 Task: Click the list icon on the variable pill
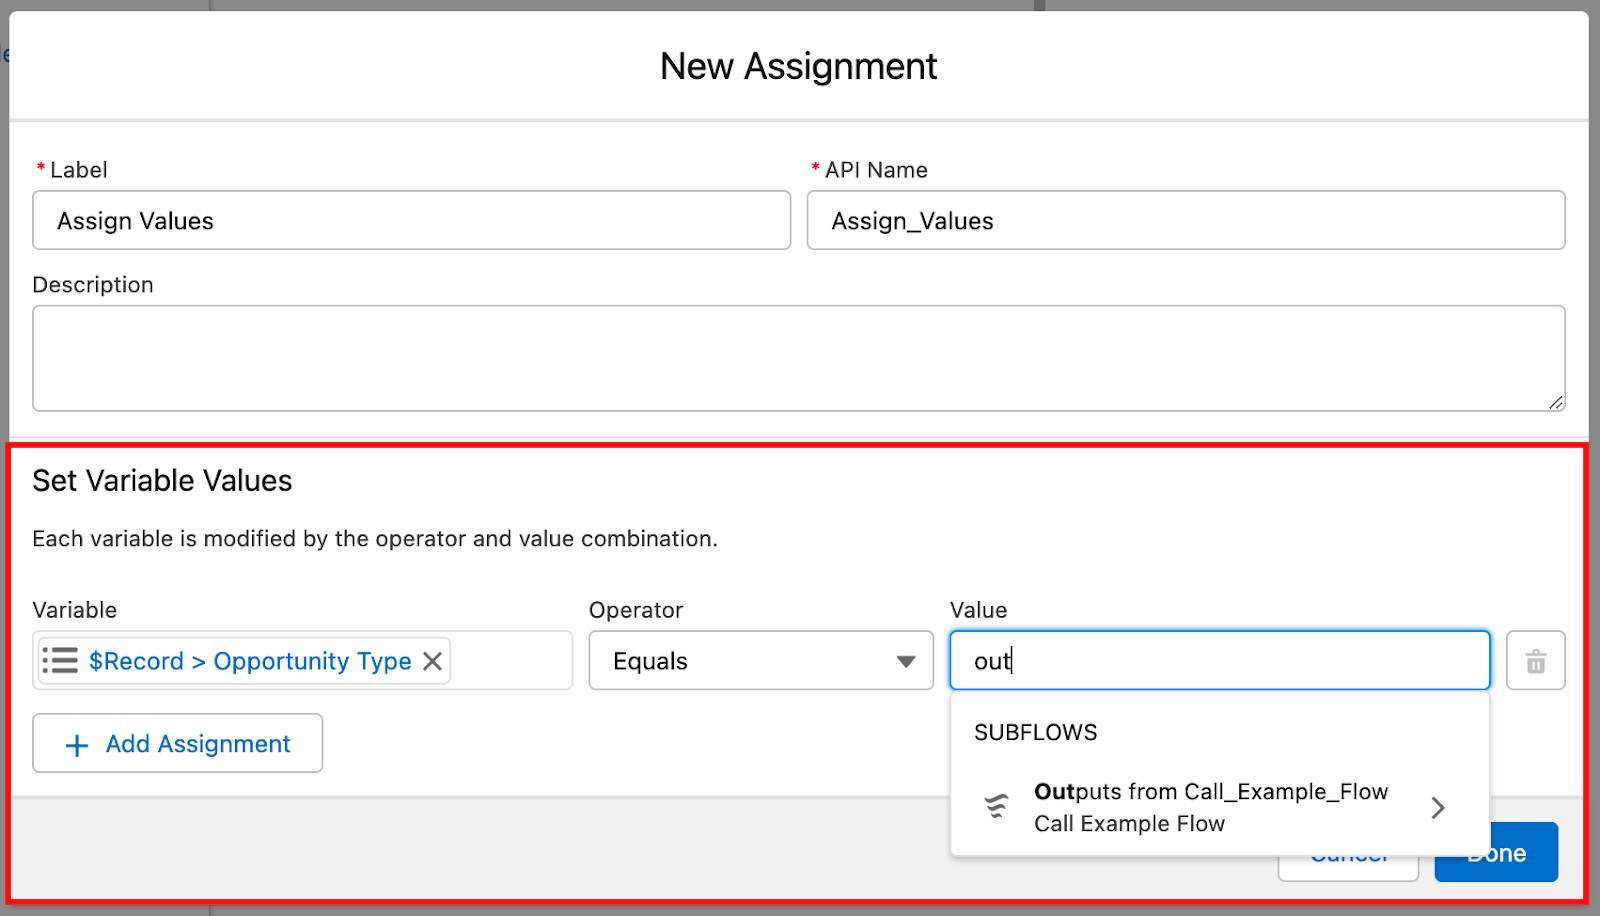point(60,661)
